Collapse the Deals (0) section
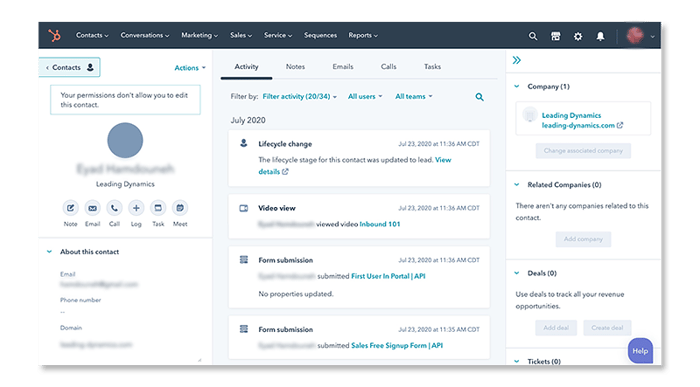The height and width of the screenshot is (387, 700). pos(517,273)
